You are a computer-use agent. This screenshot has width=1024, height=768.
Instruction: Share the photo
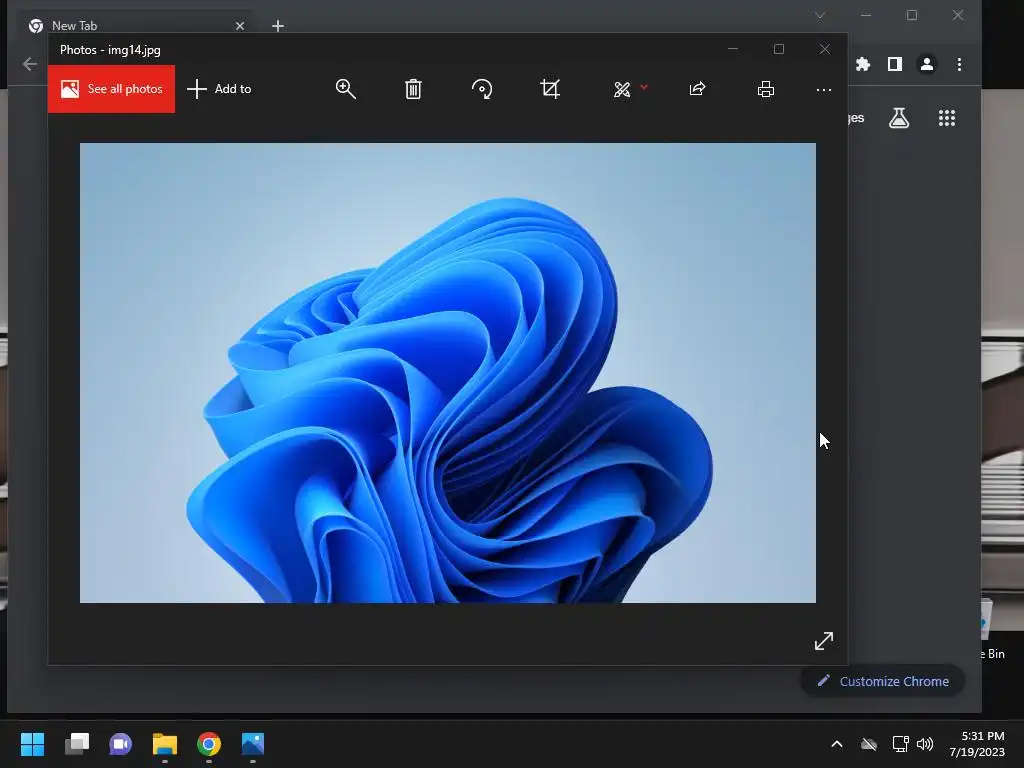point(697,89)
